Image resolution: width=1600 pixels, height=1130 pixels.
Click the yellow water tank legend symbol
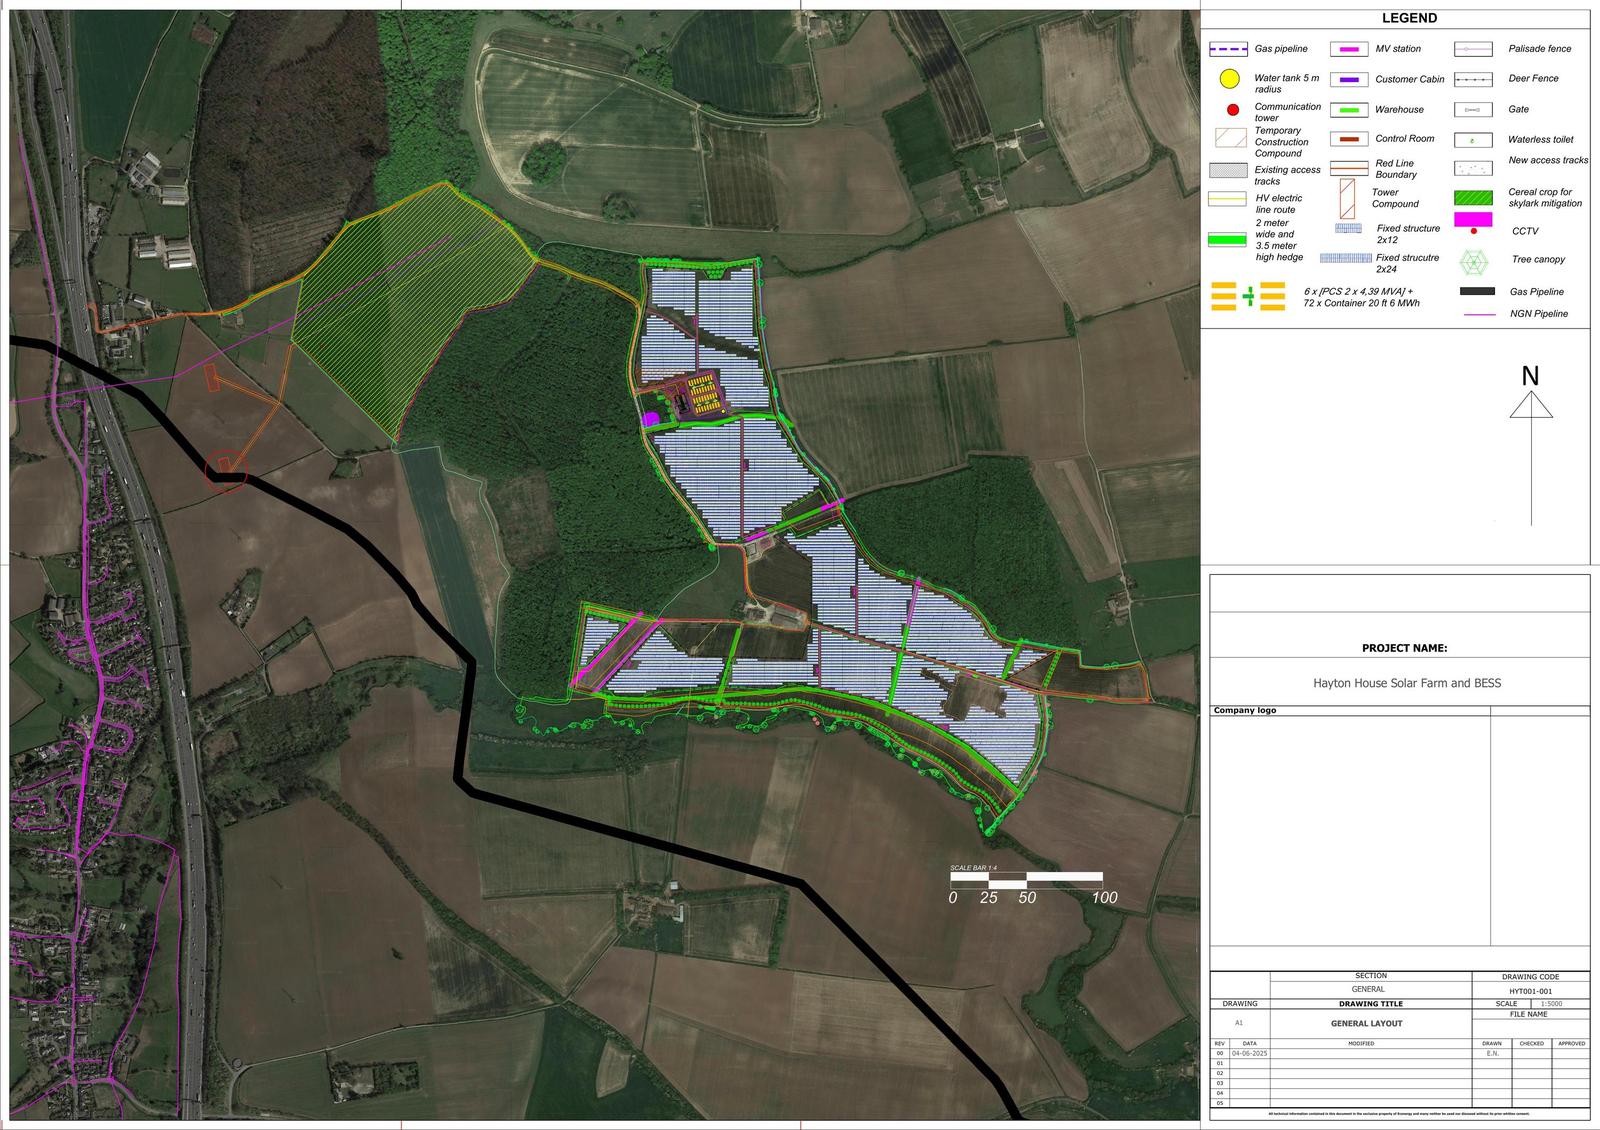1230,79
